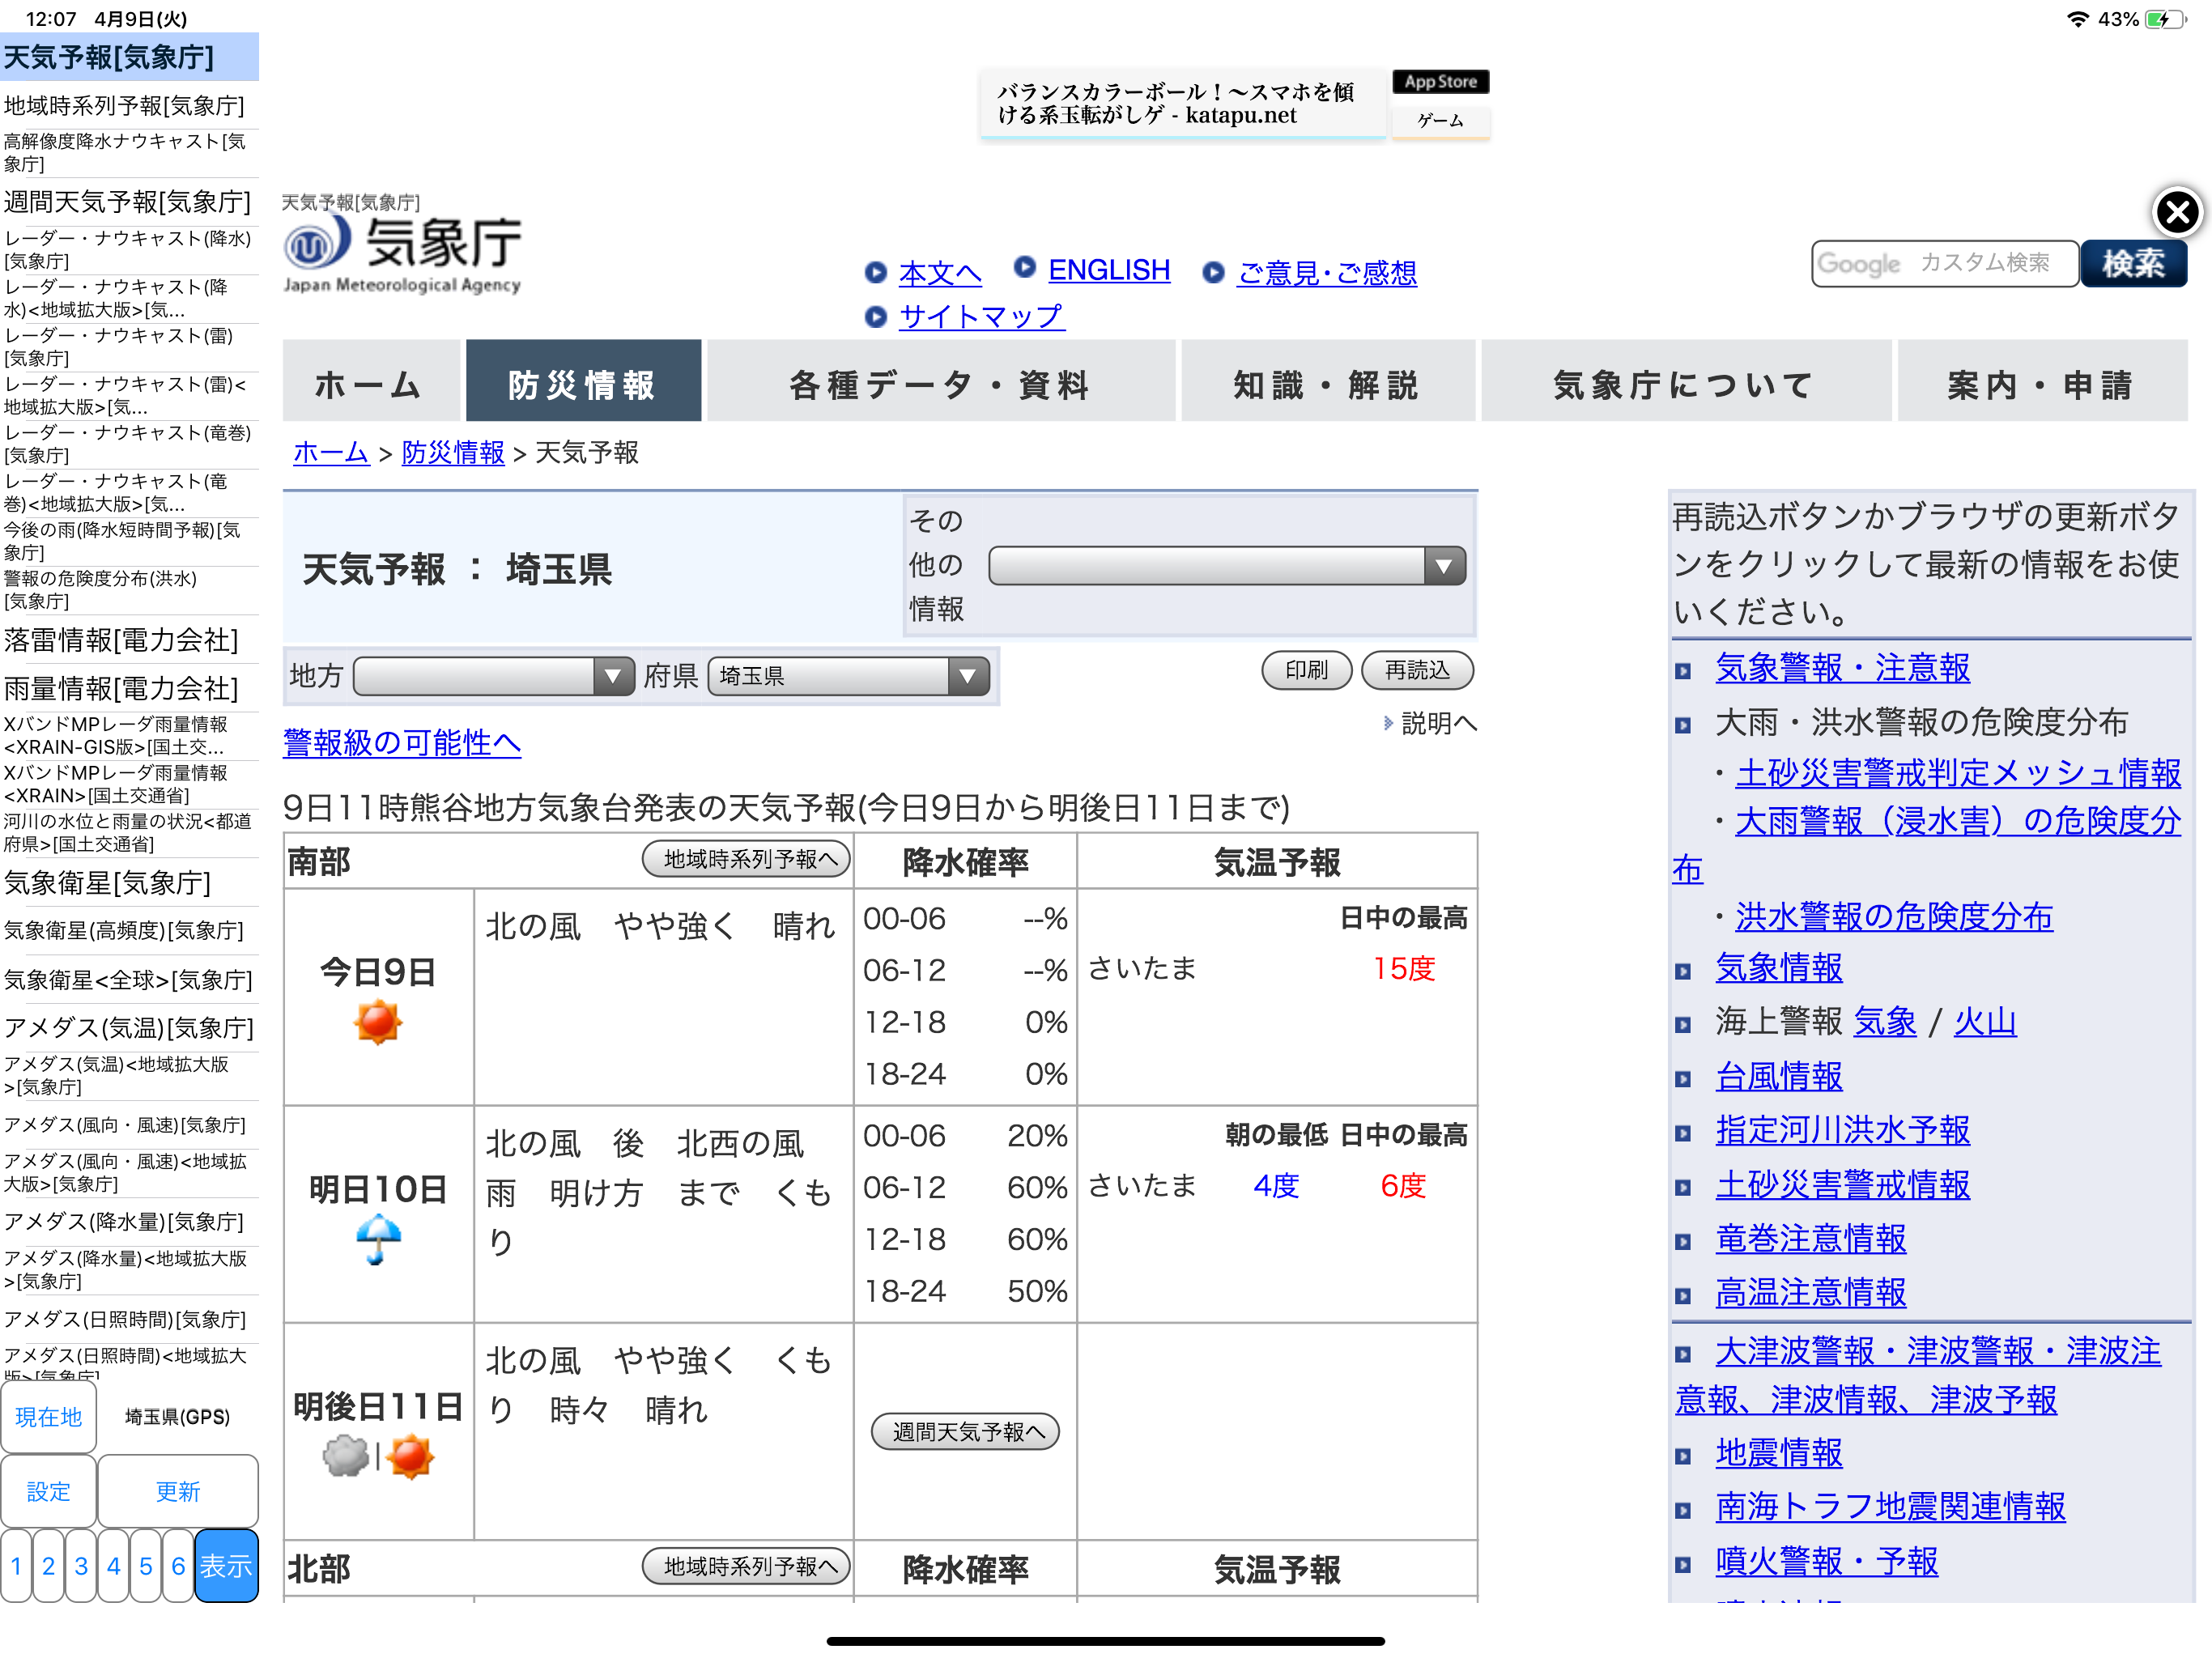The width and height of the screenshot is (2212, 1658).
Task: Select 気象衛星[気象庁] in the sidebar
Action: (129, 883)
